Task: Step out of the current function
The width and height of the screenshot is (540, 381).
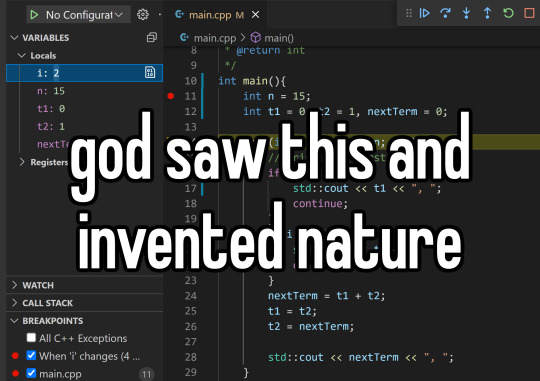Action: [x=487, y=13]
